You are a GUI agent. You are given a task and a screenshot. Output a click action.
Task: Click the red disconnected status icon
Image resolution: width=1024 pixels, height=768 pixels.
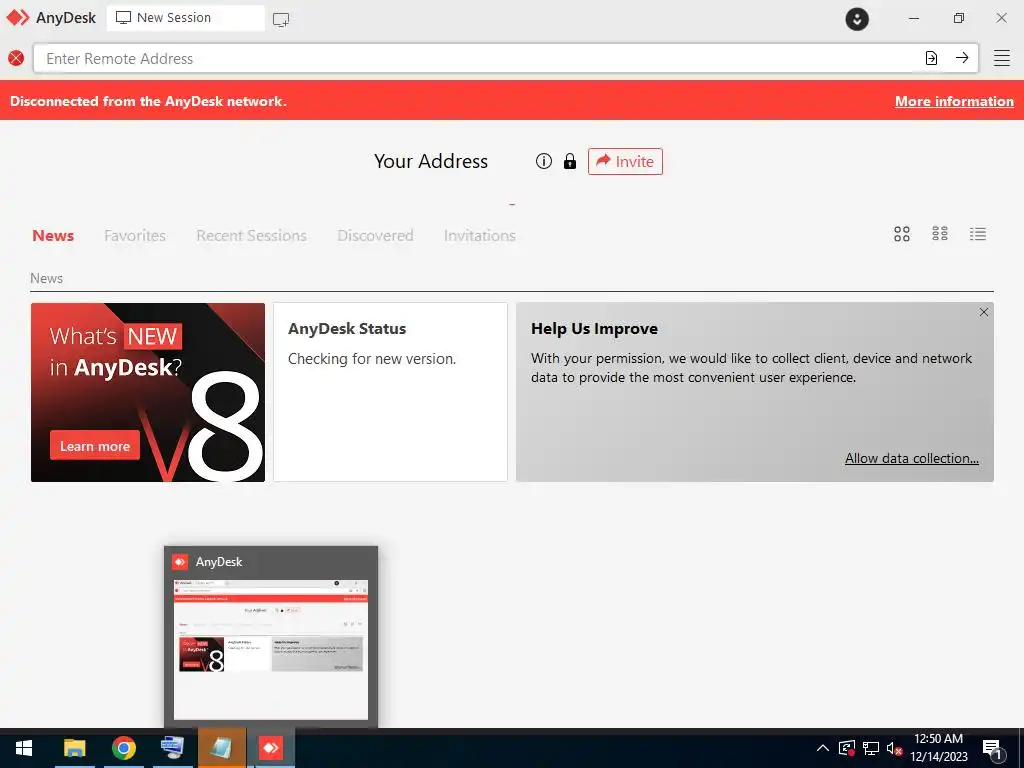coord(16,58)
